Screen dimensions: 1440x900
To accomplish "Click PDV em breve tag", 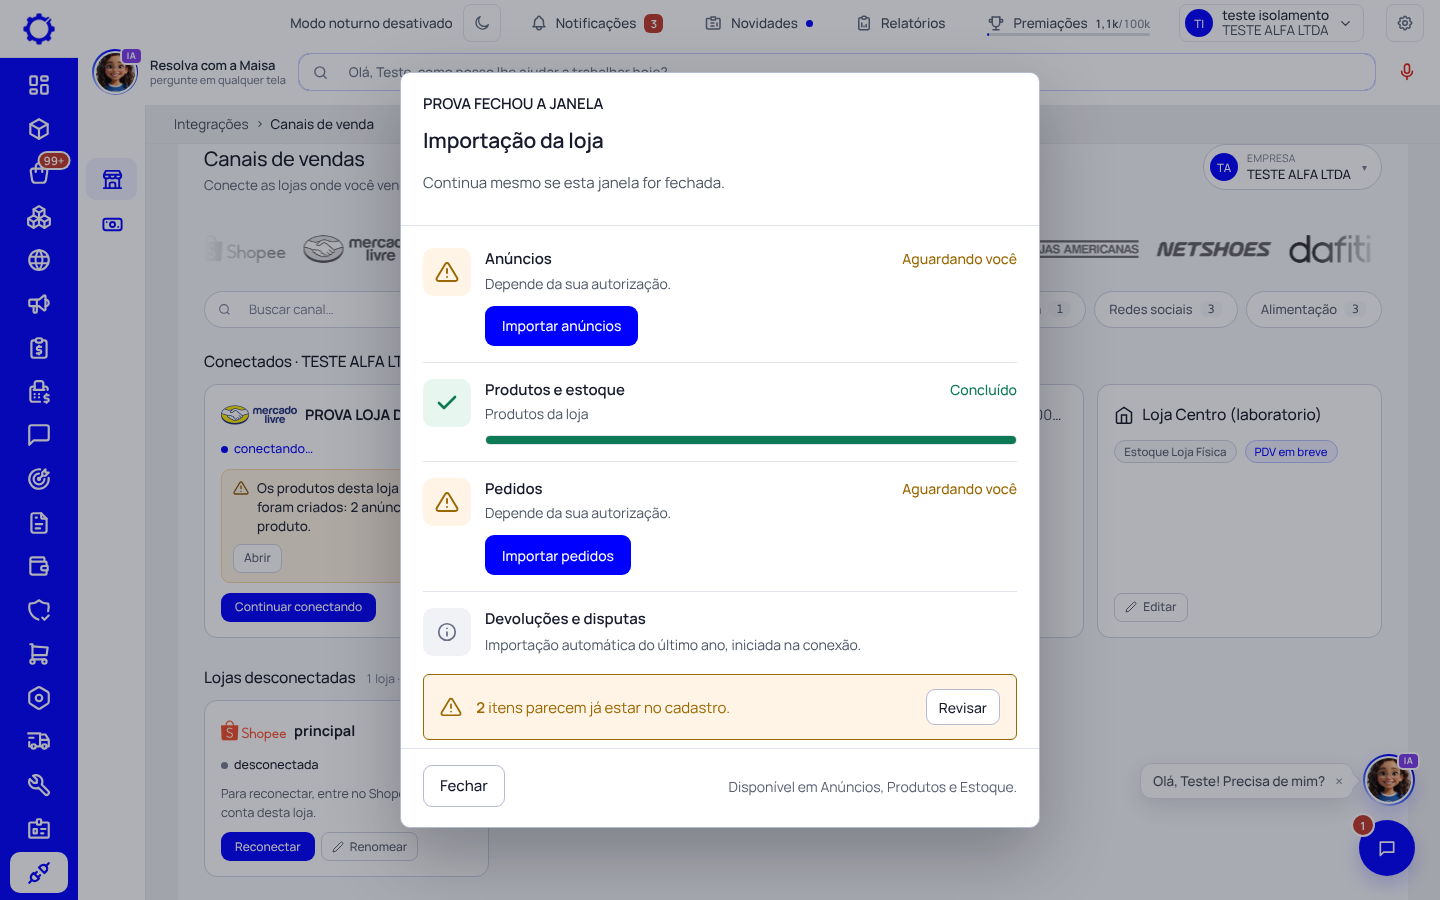I will pos(1291,452).
